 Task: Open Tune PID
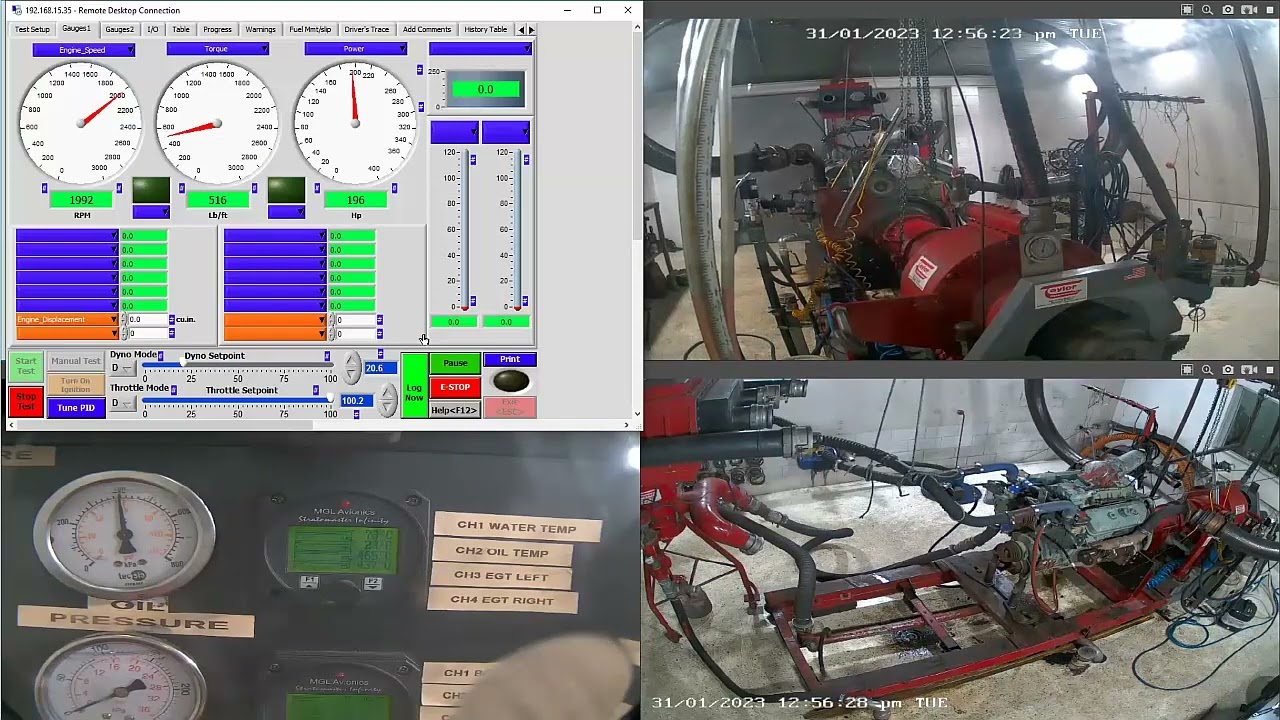(76, 408)
